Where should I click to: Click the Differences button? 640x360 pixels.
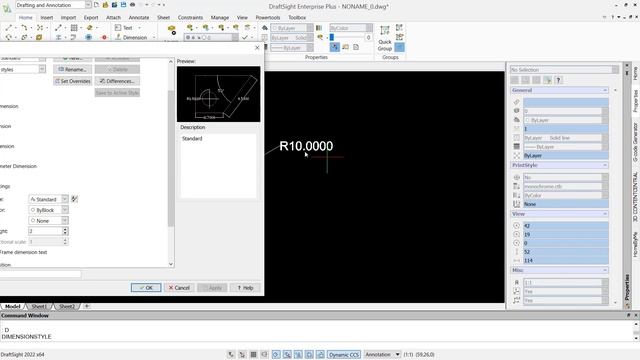(118, 81)
